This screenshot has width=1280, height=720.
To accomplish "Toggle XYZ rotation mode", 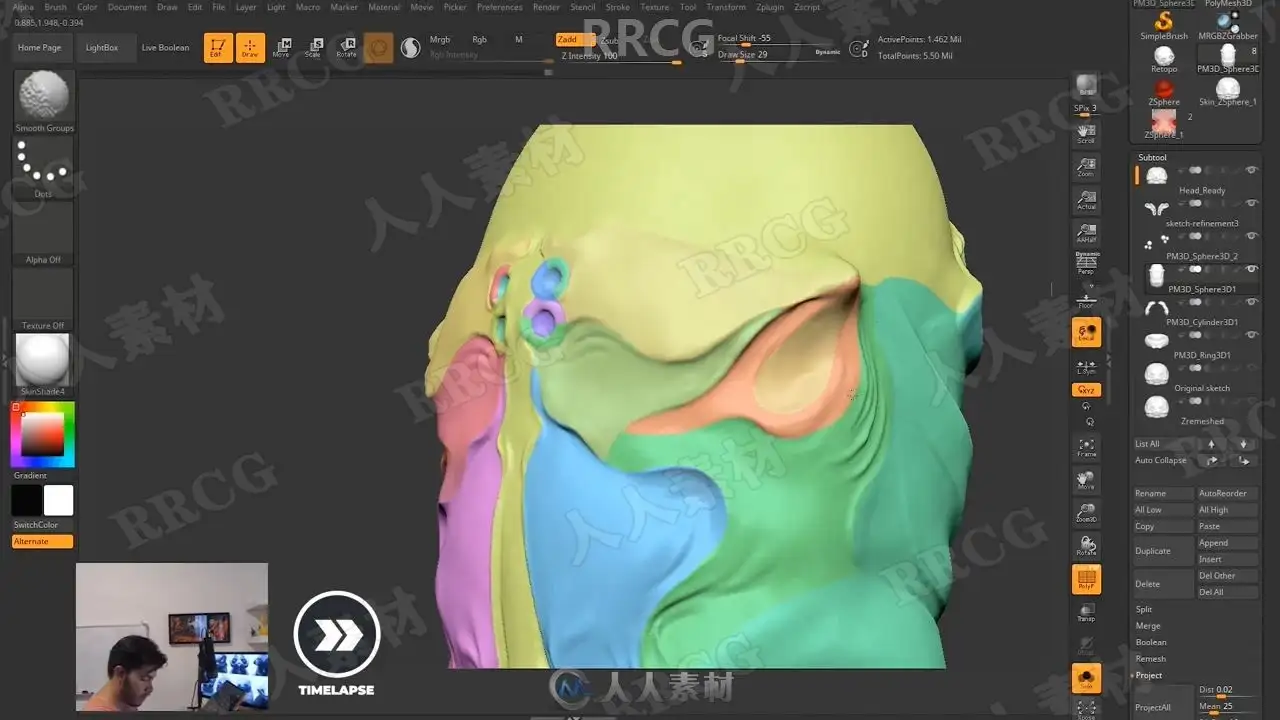I will (1086, 390).
